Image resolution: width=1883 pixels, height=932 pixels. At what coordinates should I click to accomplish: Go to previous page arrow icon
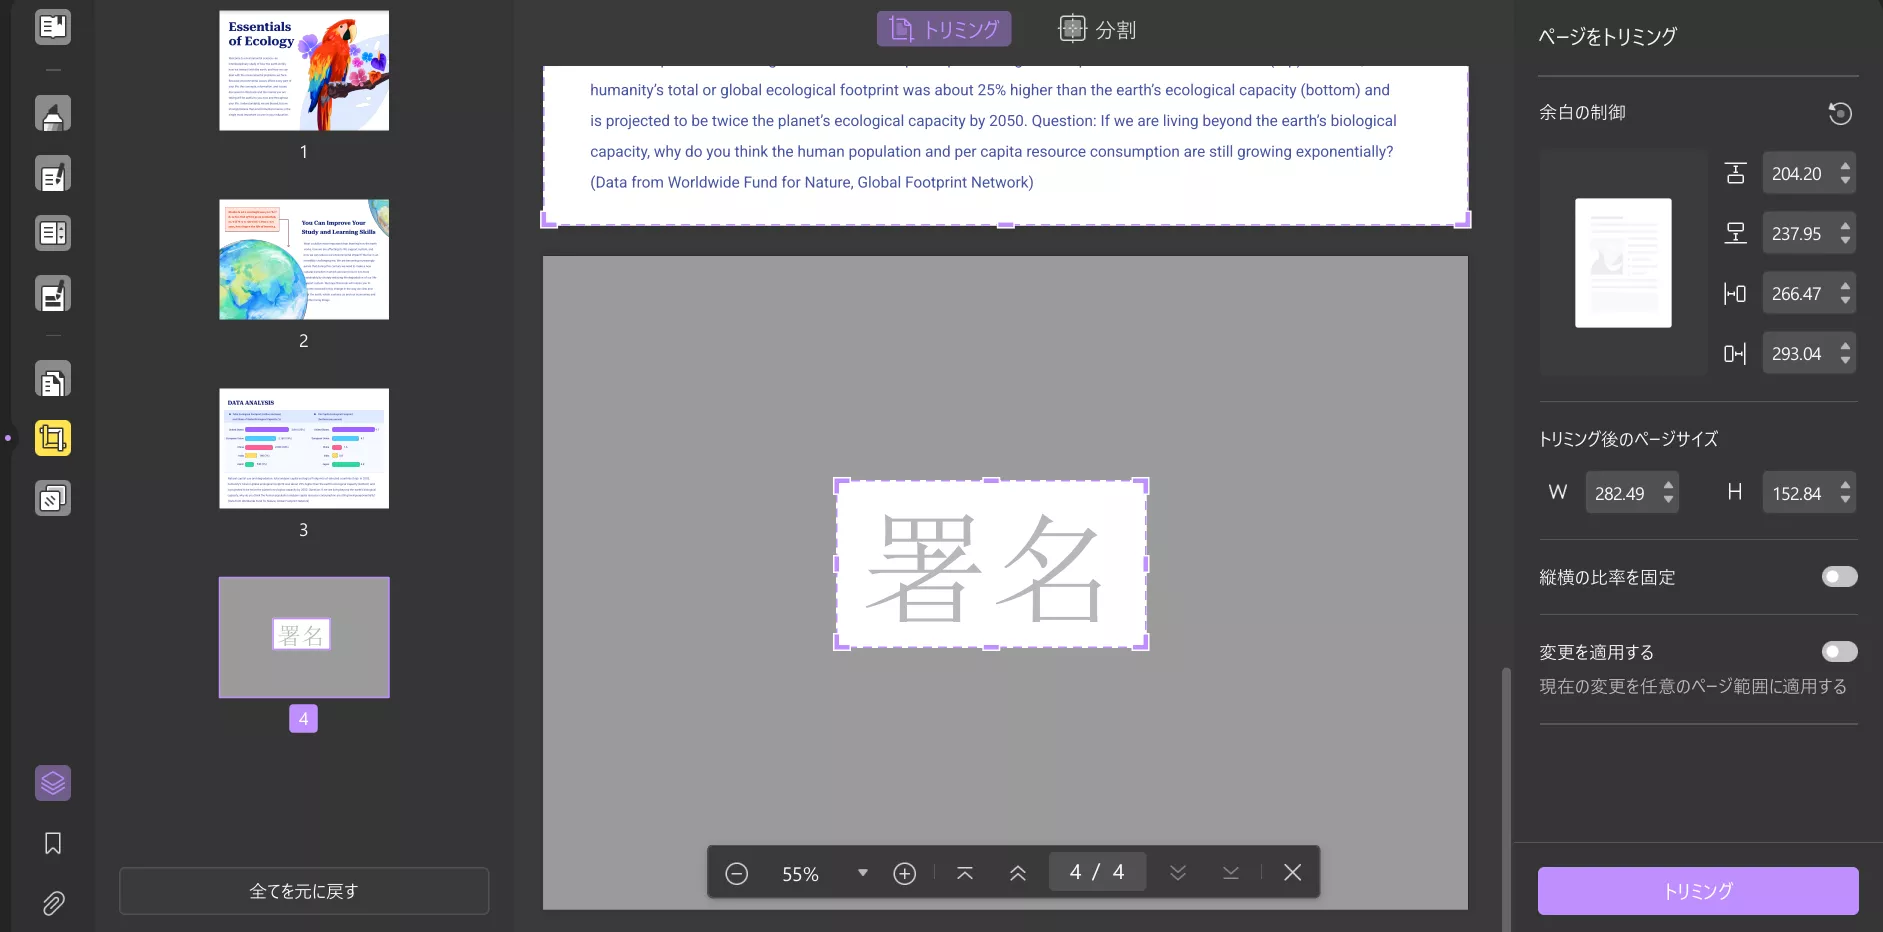(x=1018, y=873)
